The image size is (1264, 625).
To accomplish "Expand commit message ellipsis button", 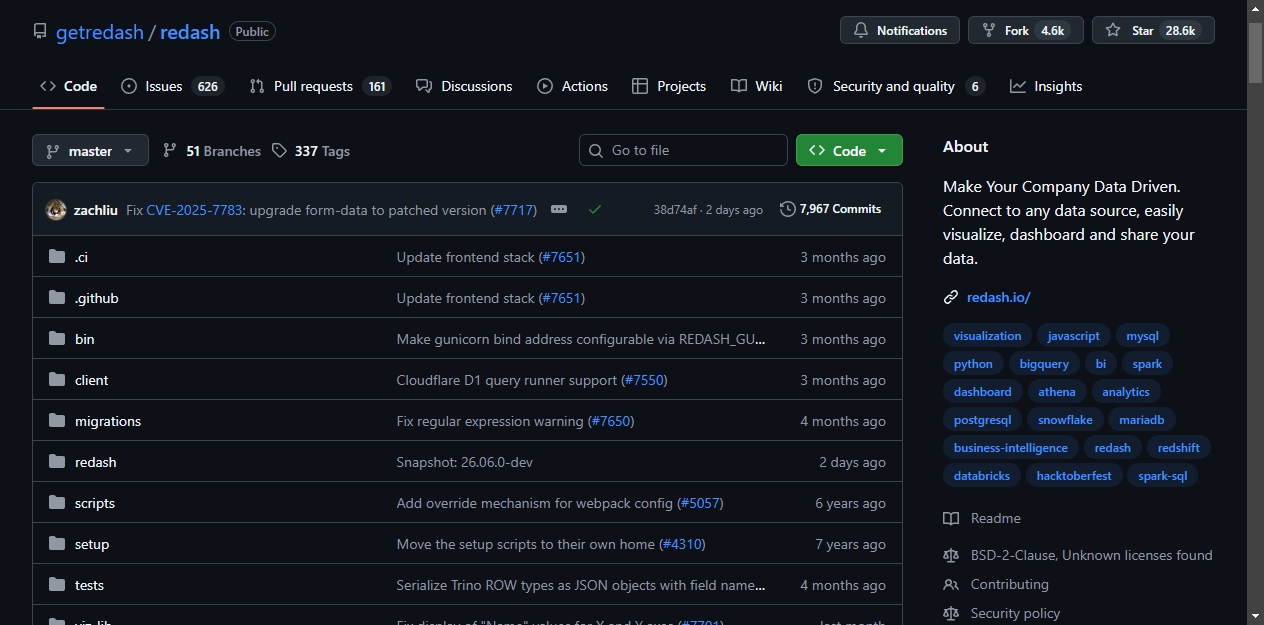I will (559, 209).
